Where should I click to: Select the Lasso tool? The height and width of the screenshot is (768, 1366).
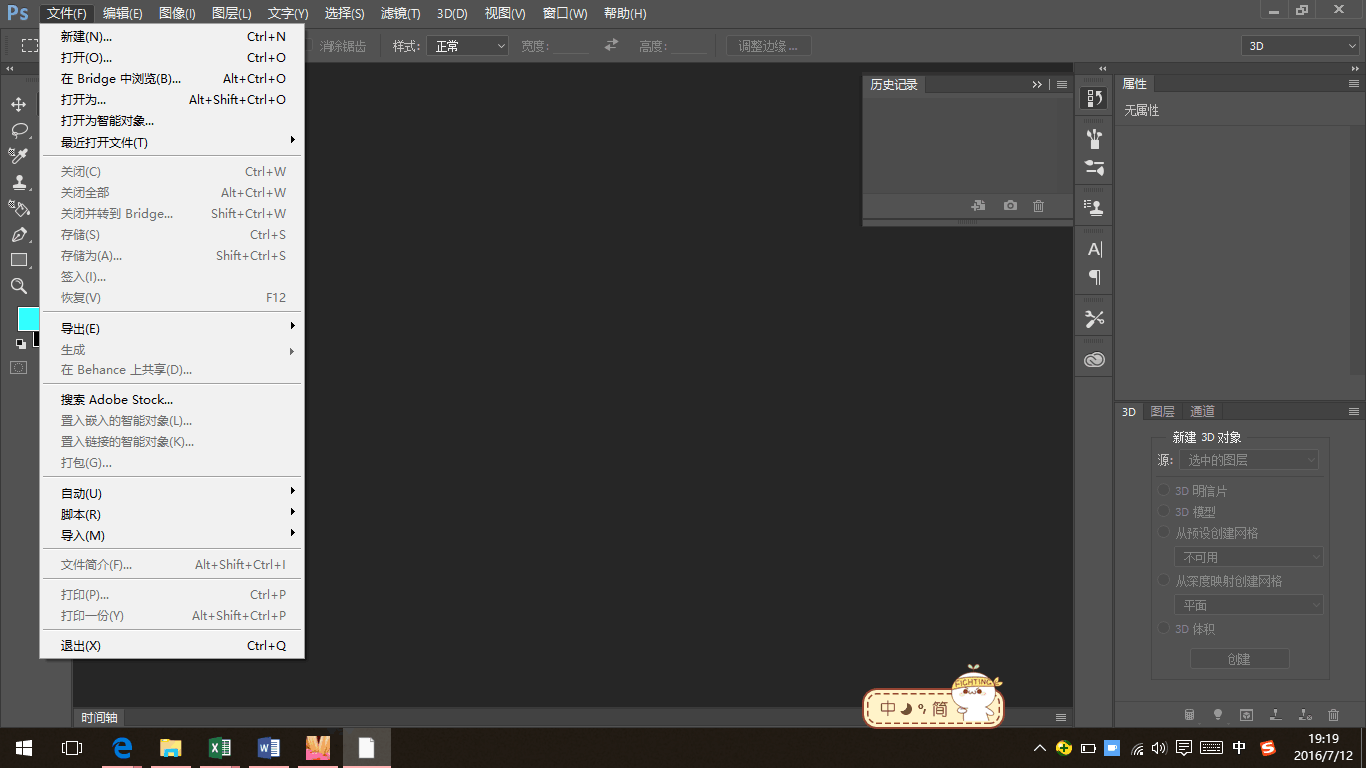(x=19, y=130)
